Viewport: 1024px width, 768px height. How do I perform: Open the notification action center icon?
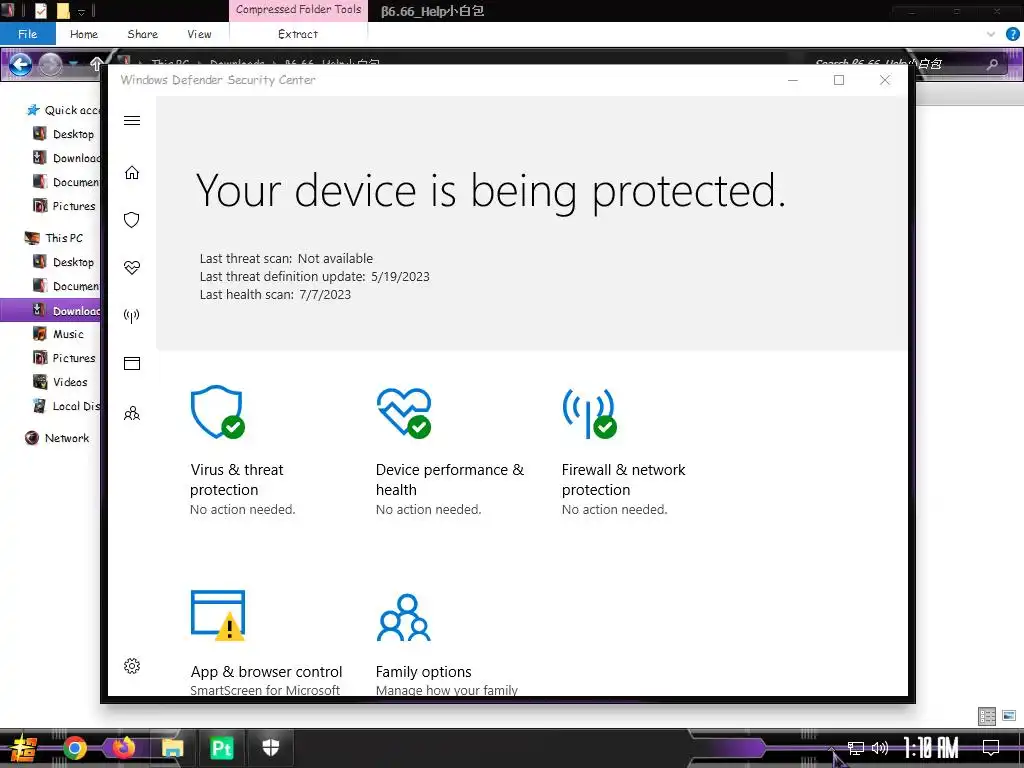(x=991, y=748)
